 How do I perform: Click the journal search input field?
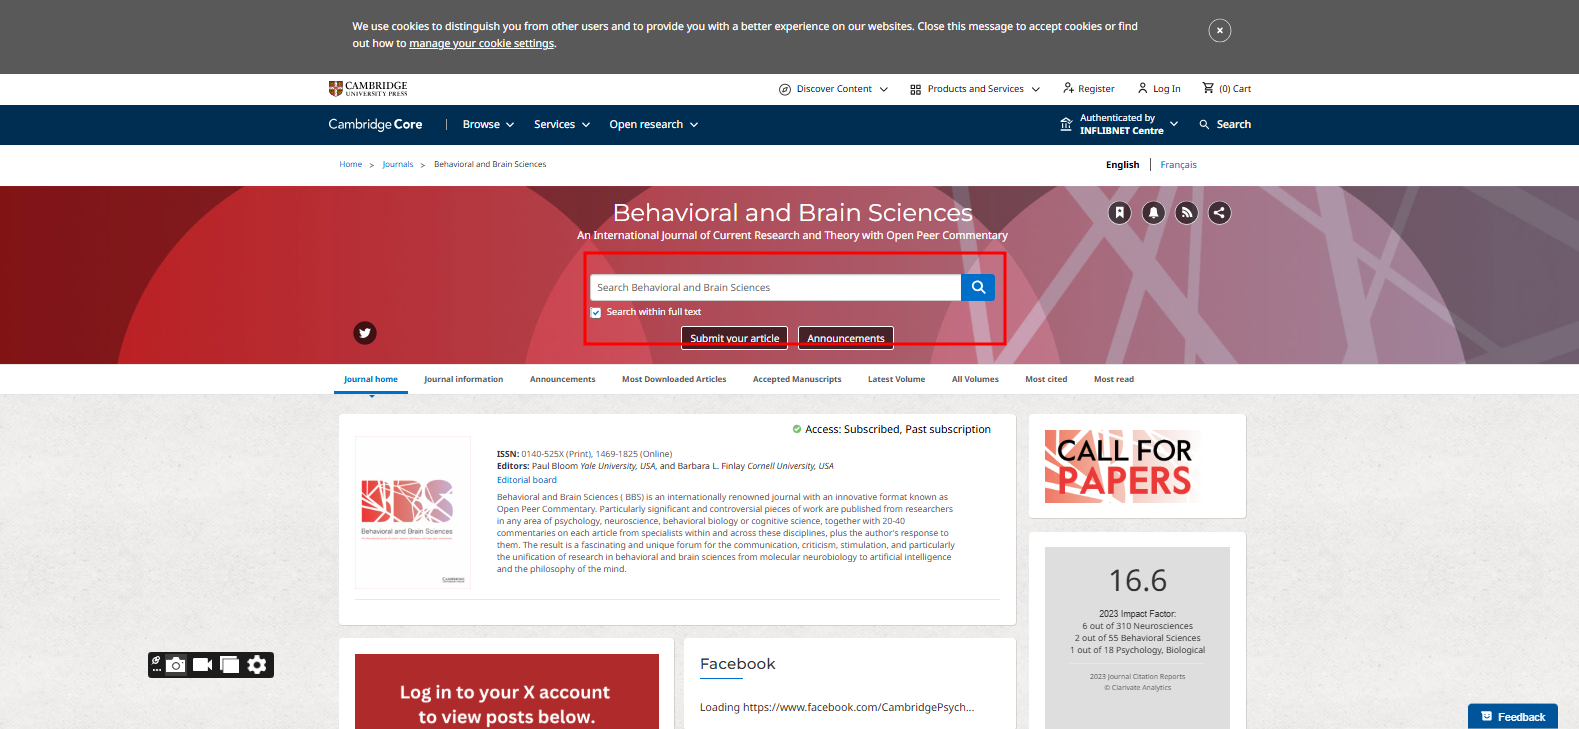point(775,287)
